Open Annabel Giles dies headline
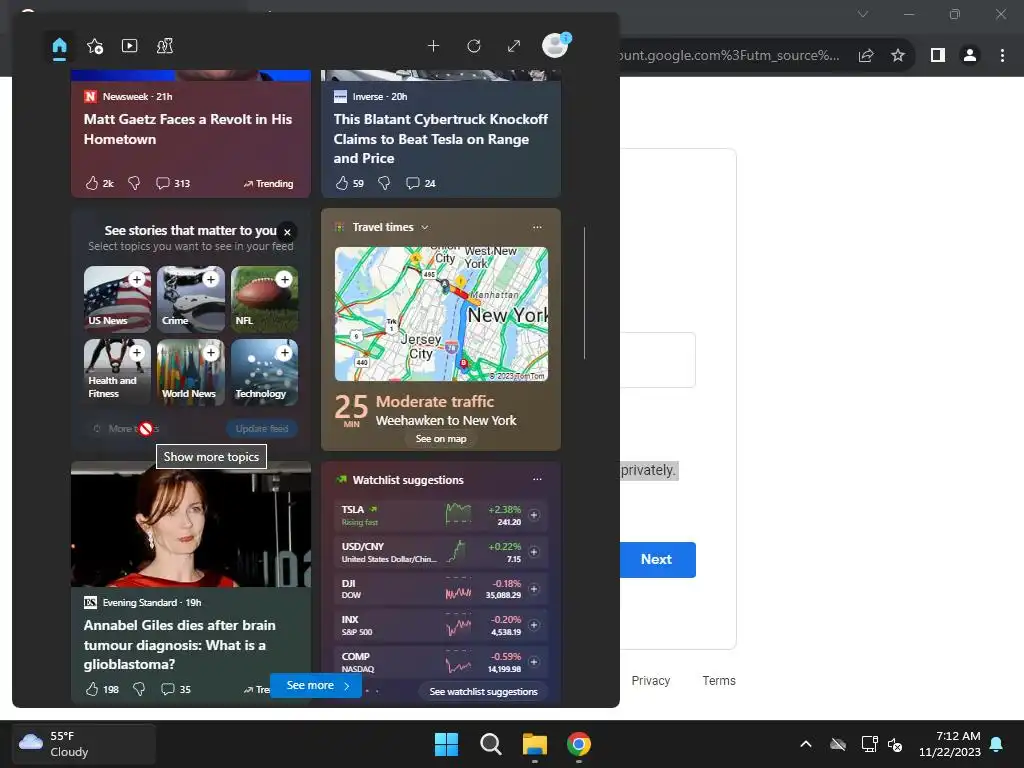The height and width of the screenshot is (768, 1024). tap(180, 645)
